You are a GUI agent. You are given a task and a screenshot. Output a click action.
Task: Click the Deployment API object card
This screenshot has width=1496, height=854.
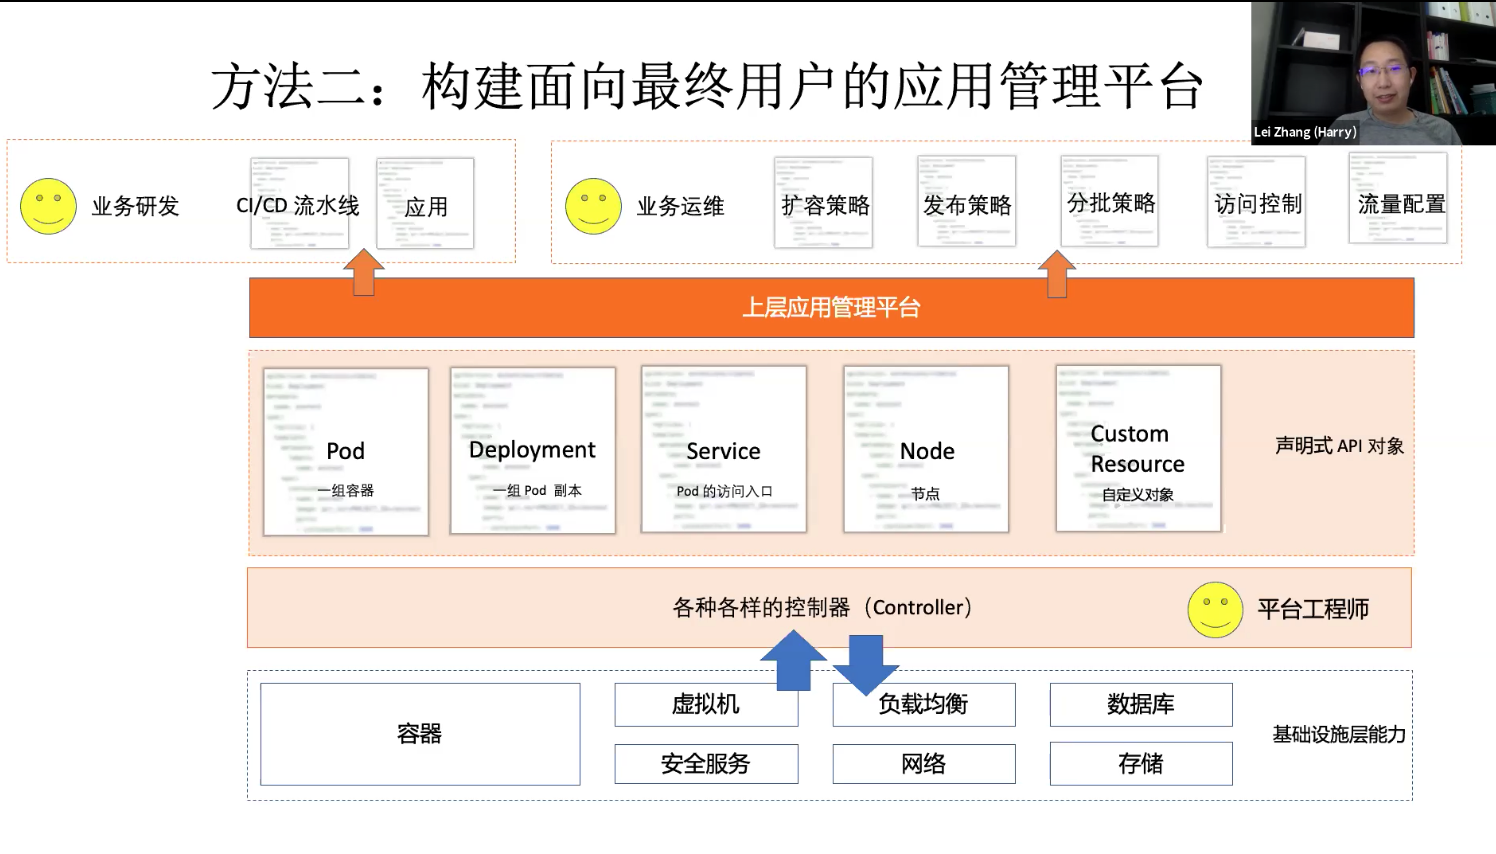point(533,450)
